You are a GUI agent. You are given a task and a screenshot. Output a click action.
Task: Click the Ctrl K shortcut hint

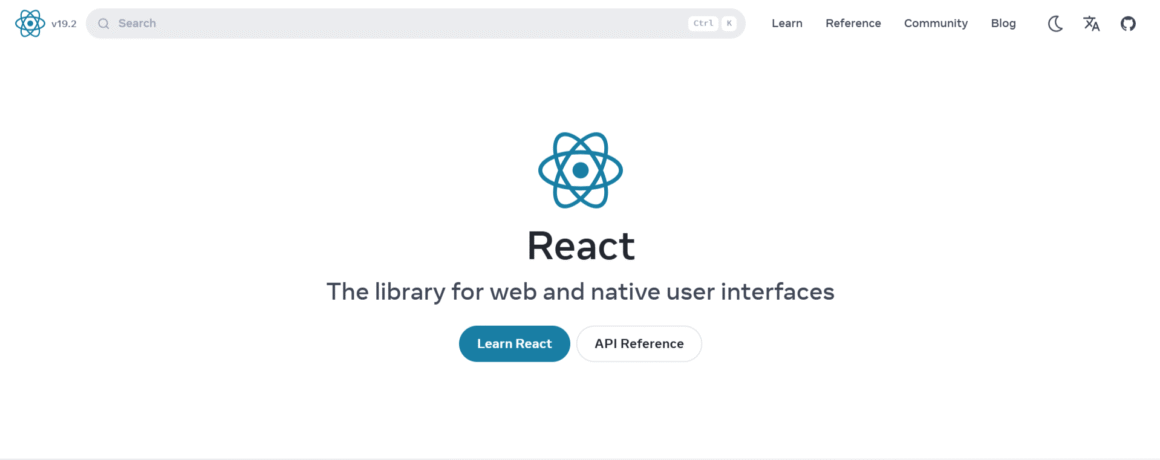712,24
